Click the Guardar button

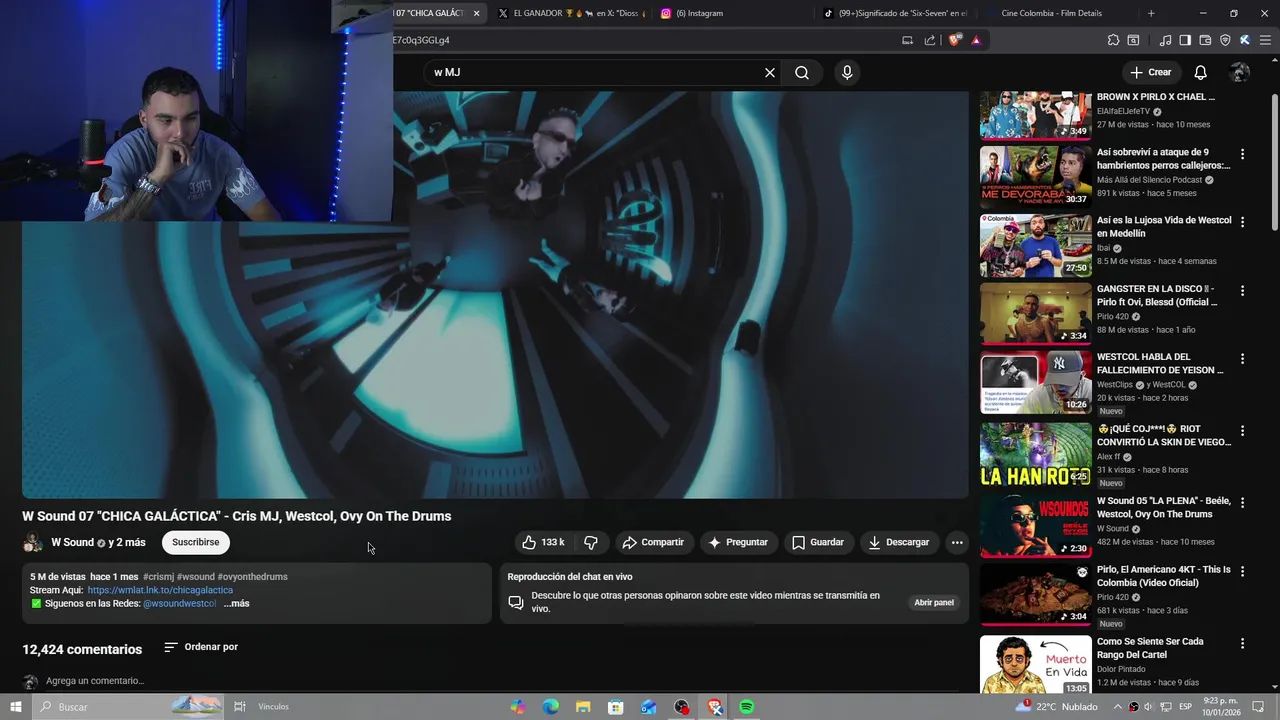point(818,542)
